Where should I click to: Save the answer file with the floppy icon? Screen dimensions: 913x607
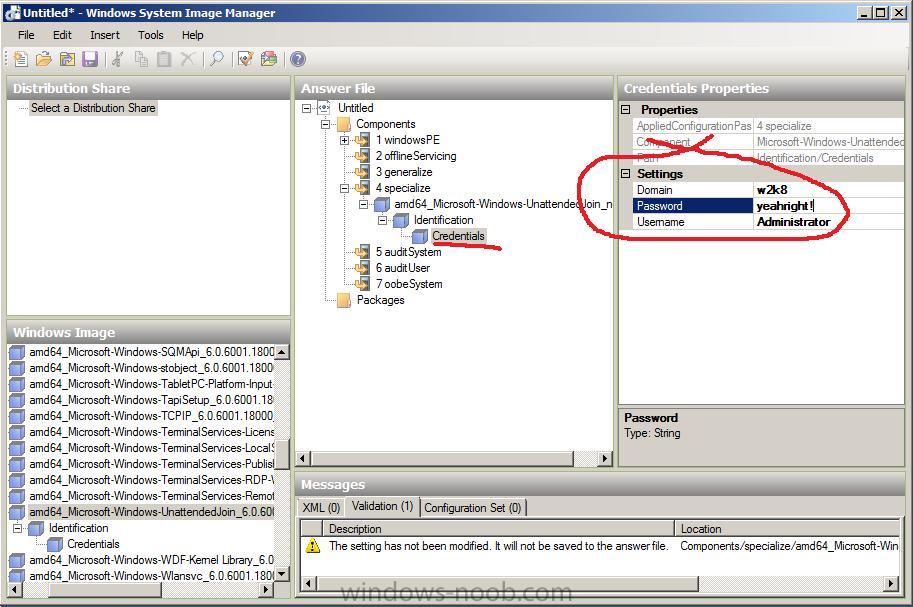click(90, 59)
